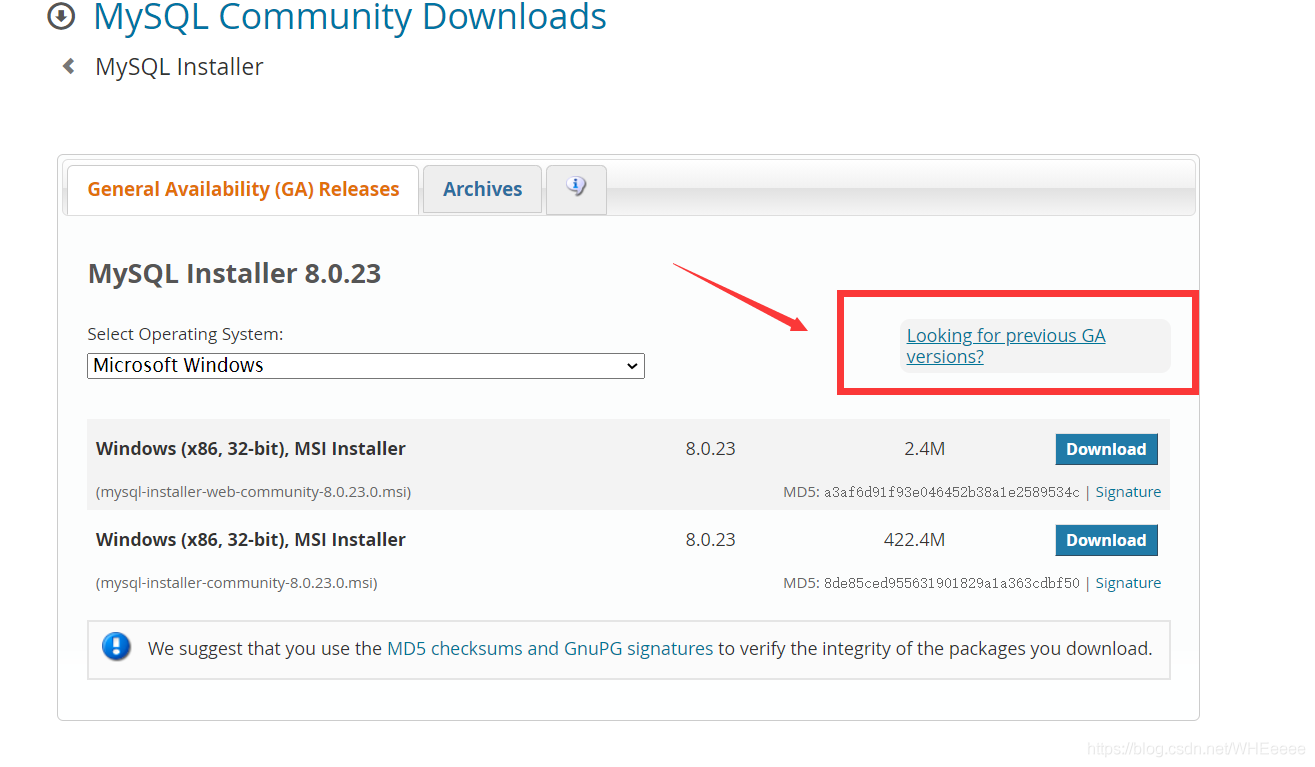The height and width of the screenshot is (767, 1315).
Task: Click the MySQL Installer 8.0.23 heading
Action: [235, 274]
